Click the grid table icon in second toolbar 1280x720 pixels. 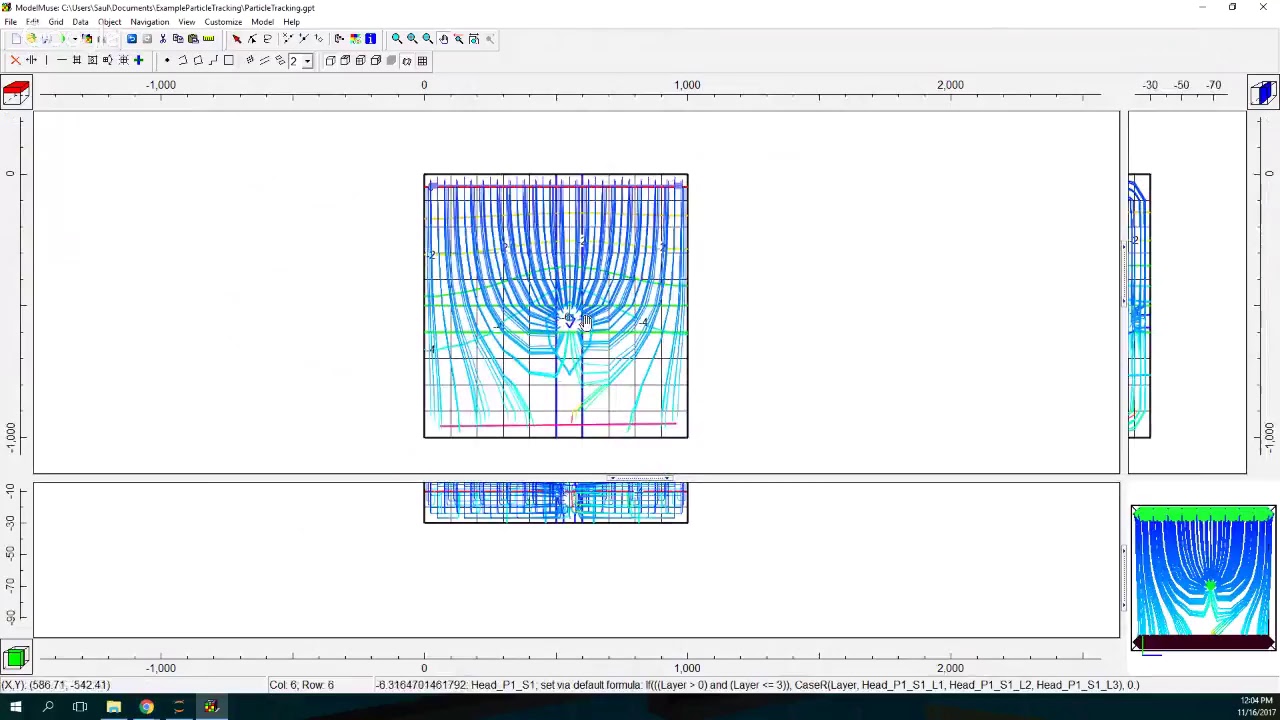pos(422,61)
